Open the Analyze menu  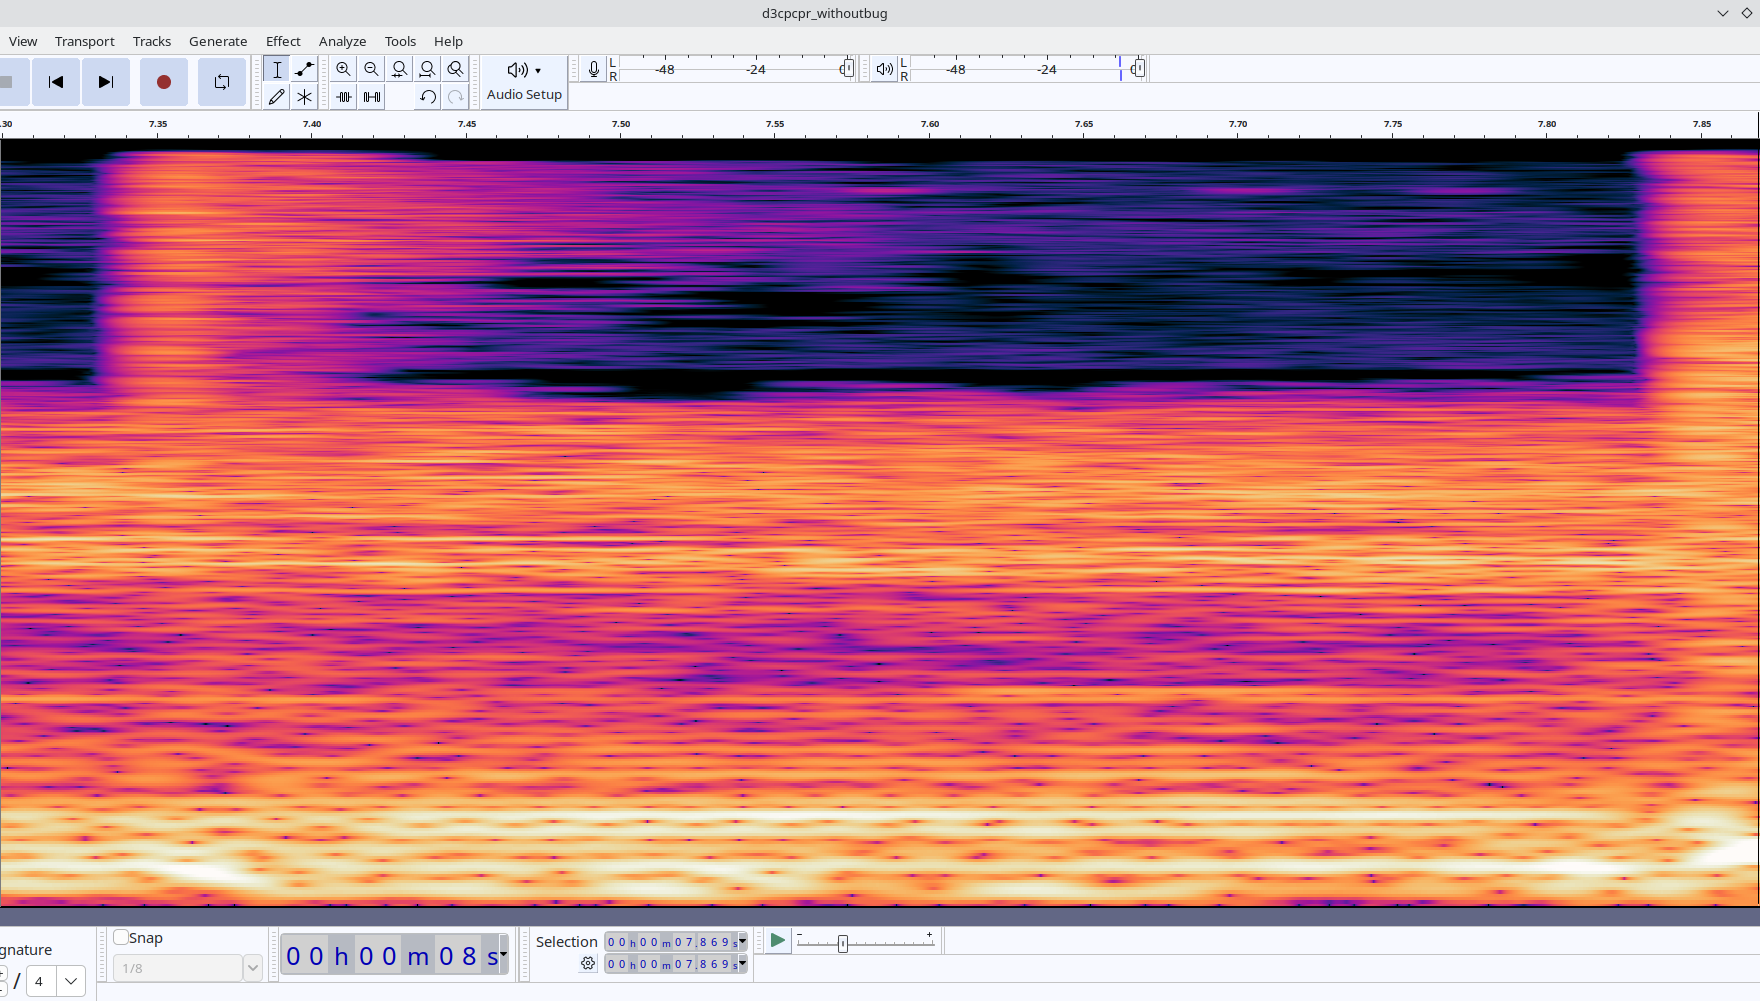[342, 41]
